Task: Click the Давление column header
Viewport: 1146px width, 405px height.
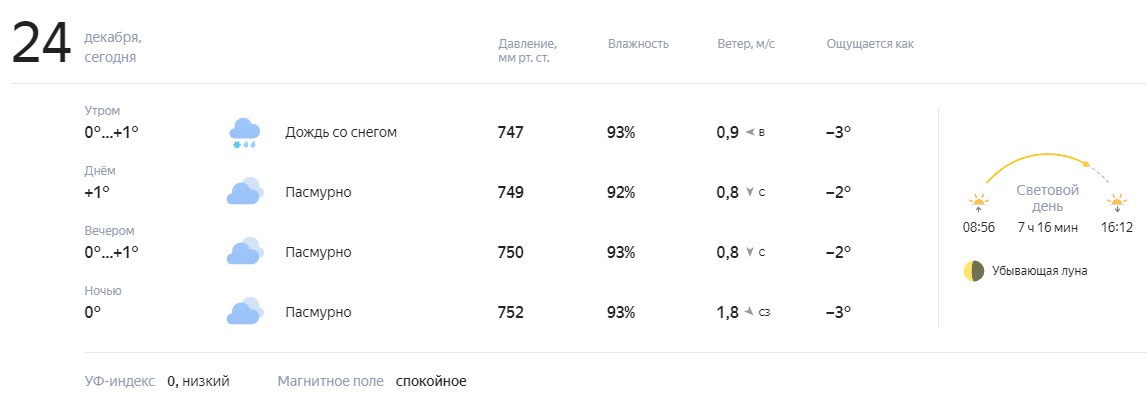Action: tap(528, 50)
